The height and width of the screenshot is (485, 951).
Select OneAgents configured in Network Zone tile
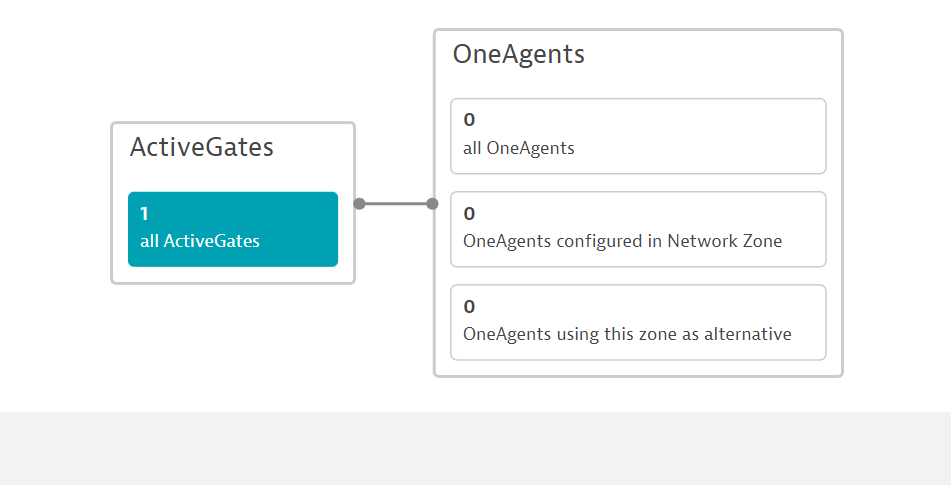(x=638, y=229)
